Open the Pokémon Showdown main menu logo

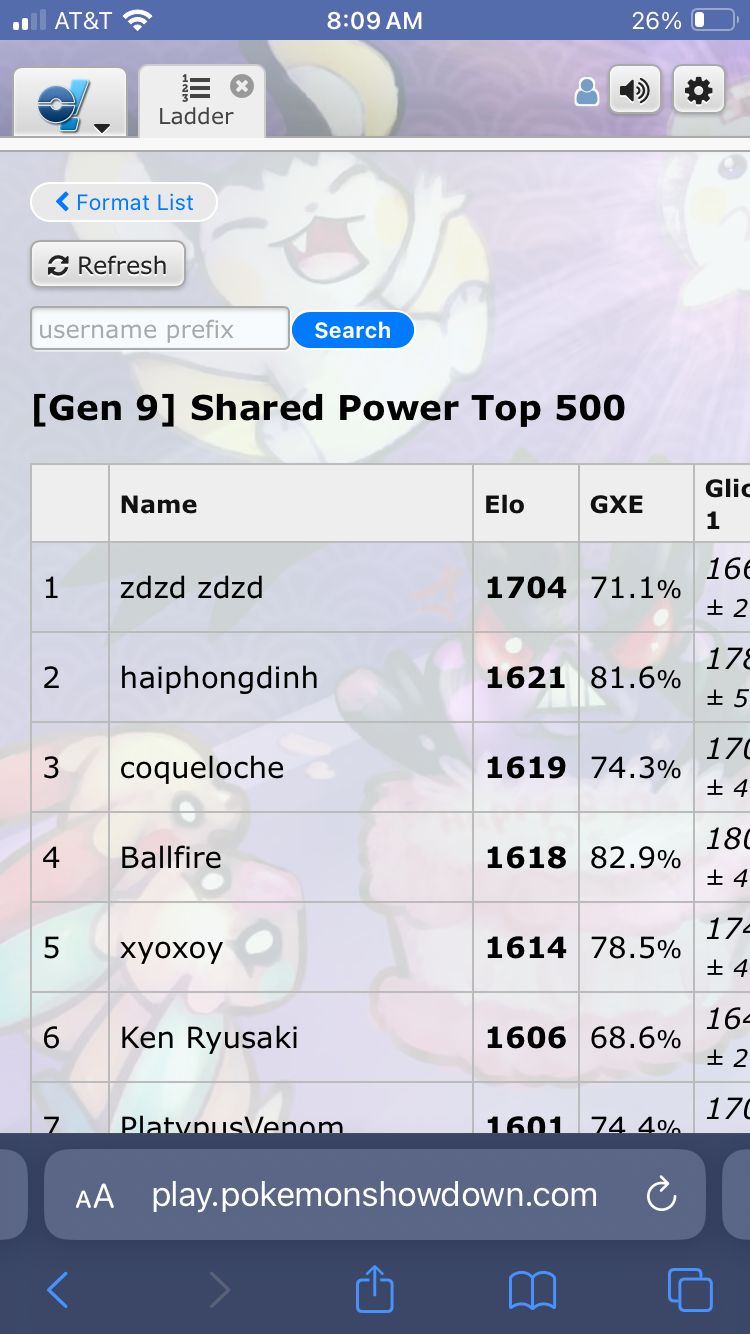point(69,103)
